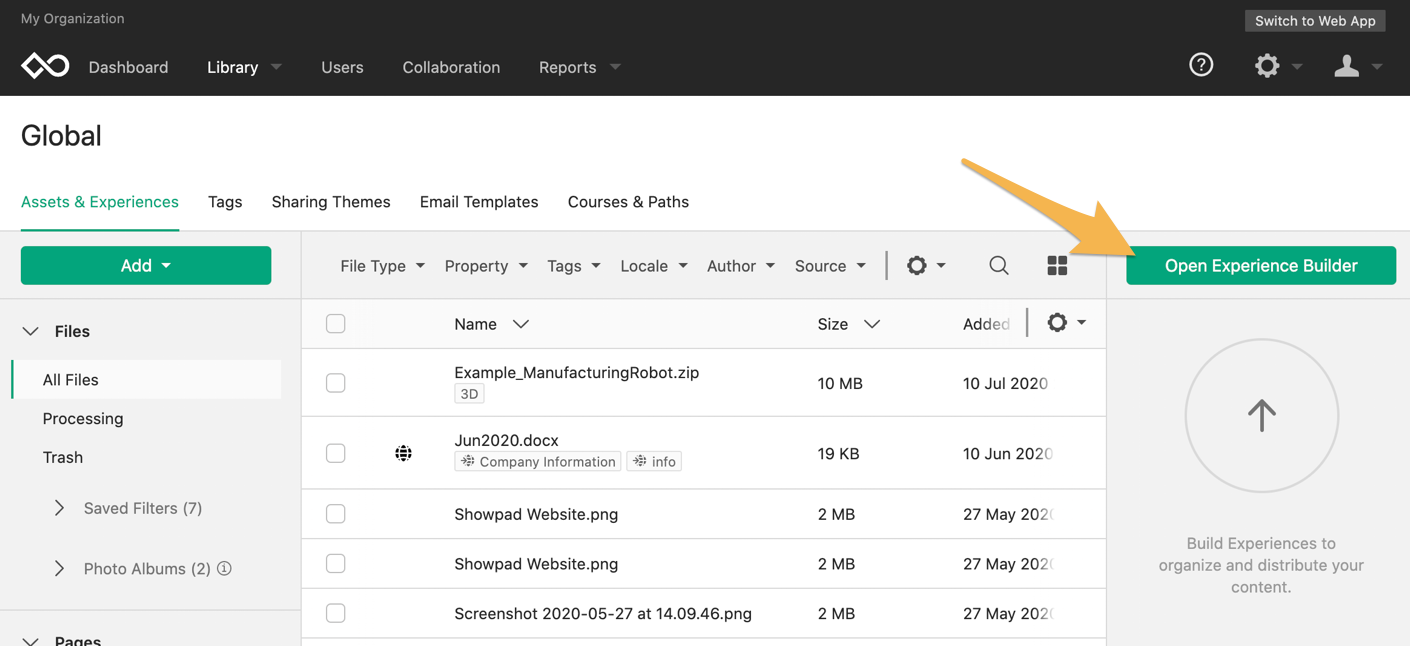
Task: Check the Screenshot 2020-05-27 row checkbox
Action: coord(336,613)
